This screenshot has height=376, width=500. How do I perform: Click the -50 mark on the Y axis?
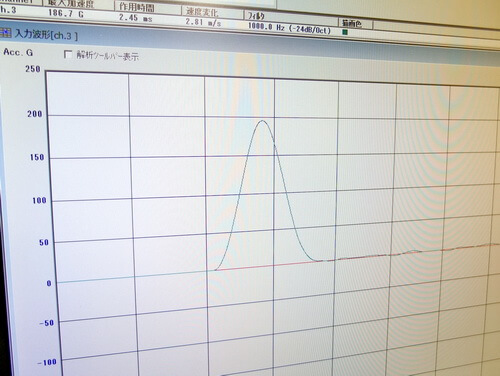click(46, 323)
